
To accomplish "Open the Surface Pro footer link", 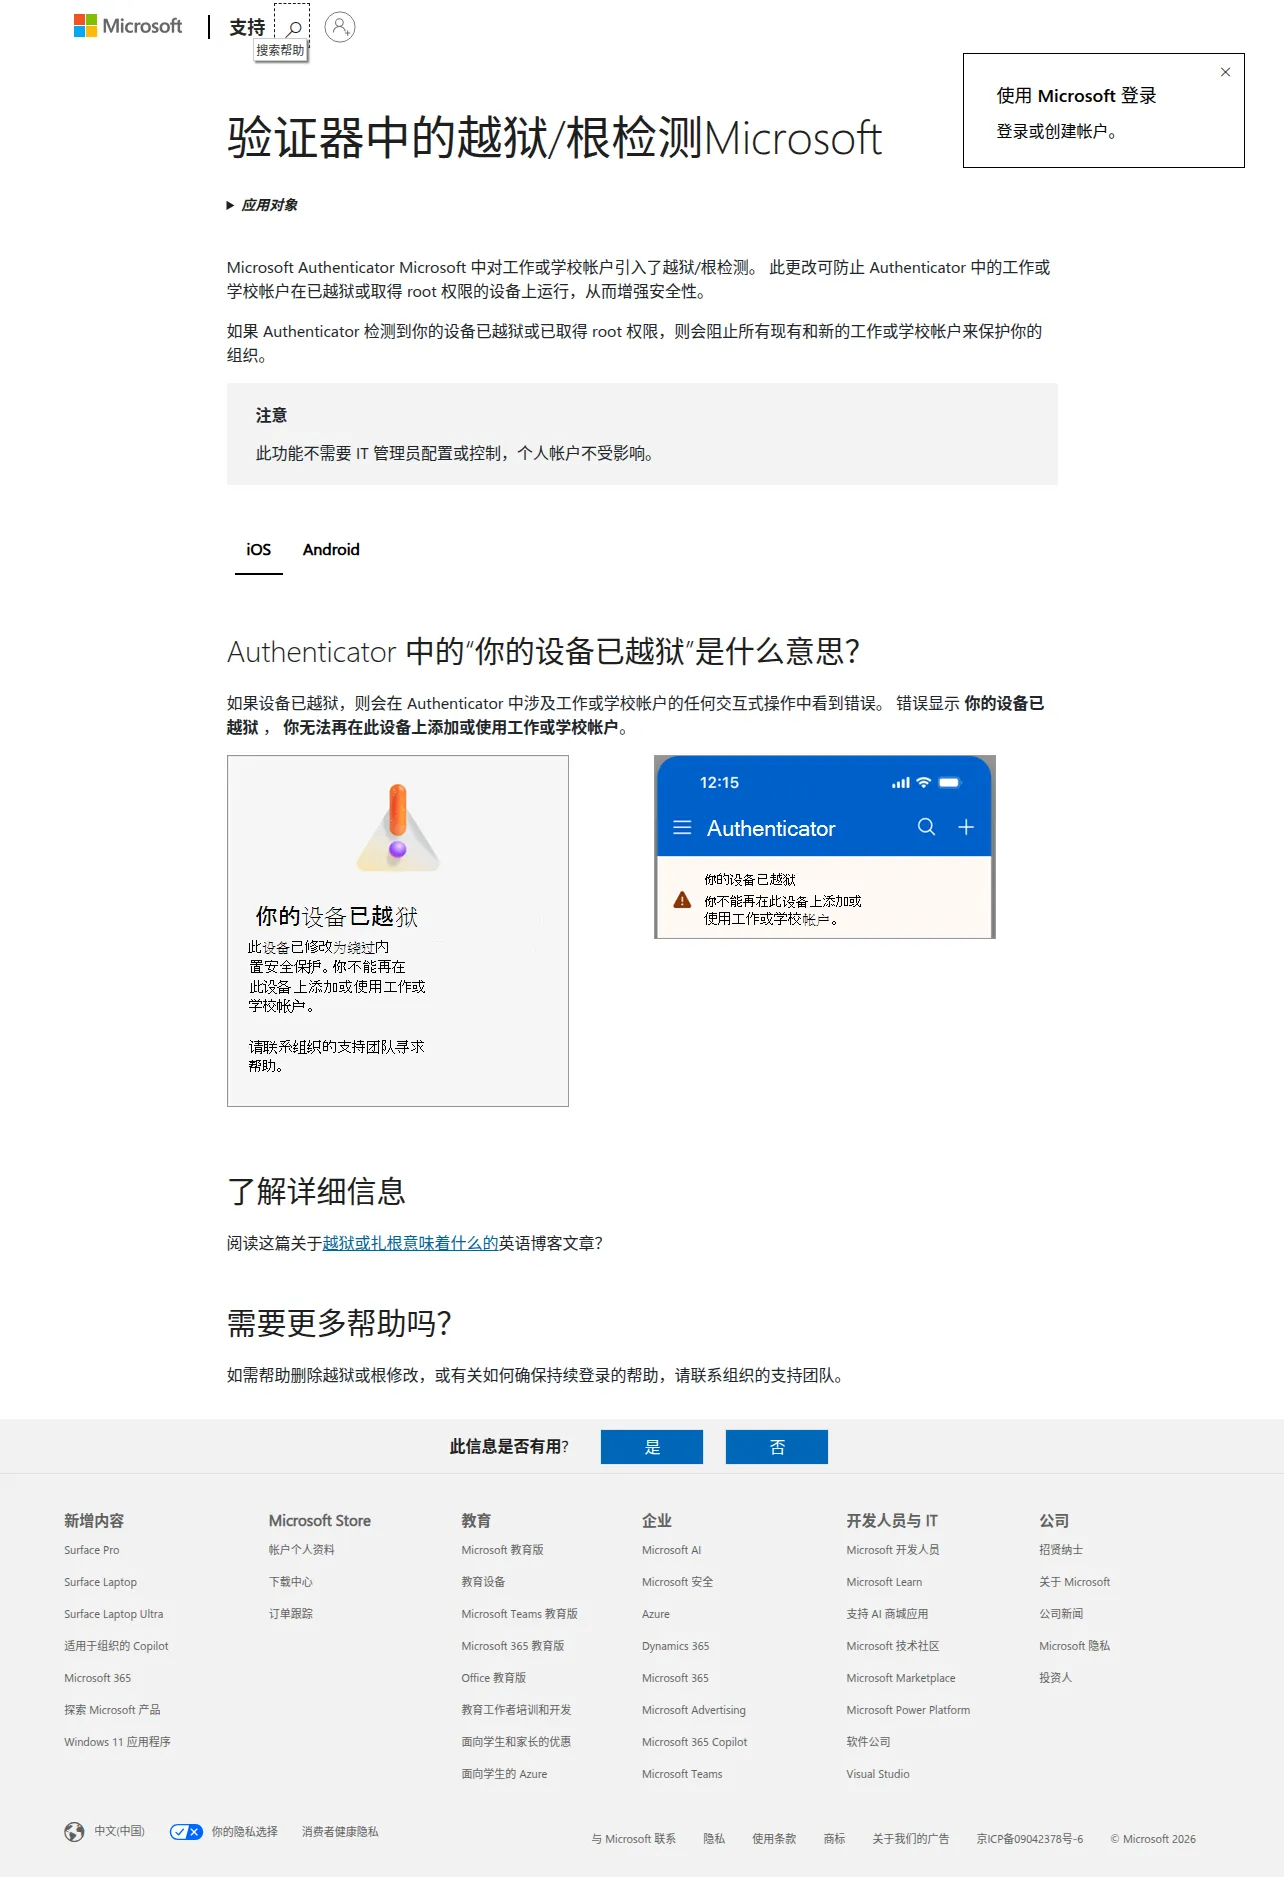I will [92, 1550].
